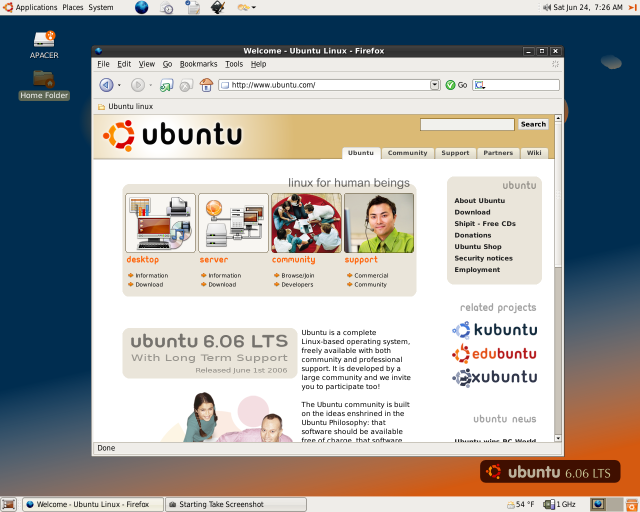Click the Stop loading icon
This screenshot has width=640, height=512.
[186, 85]
